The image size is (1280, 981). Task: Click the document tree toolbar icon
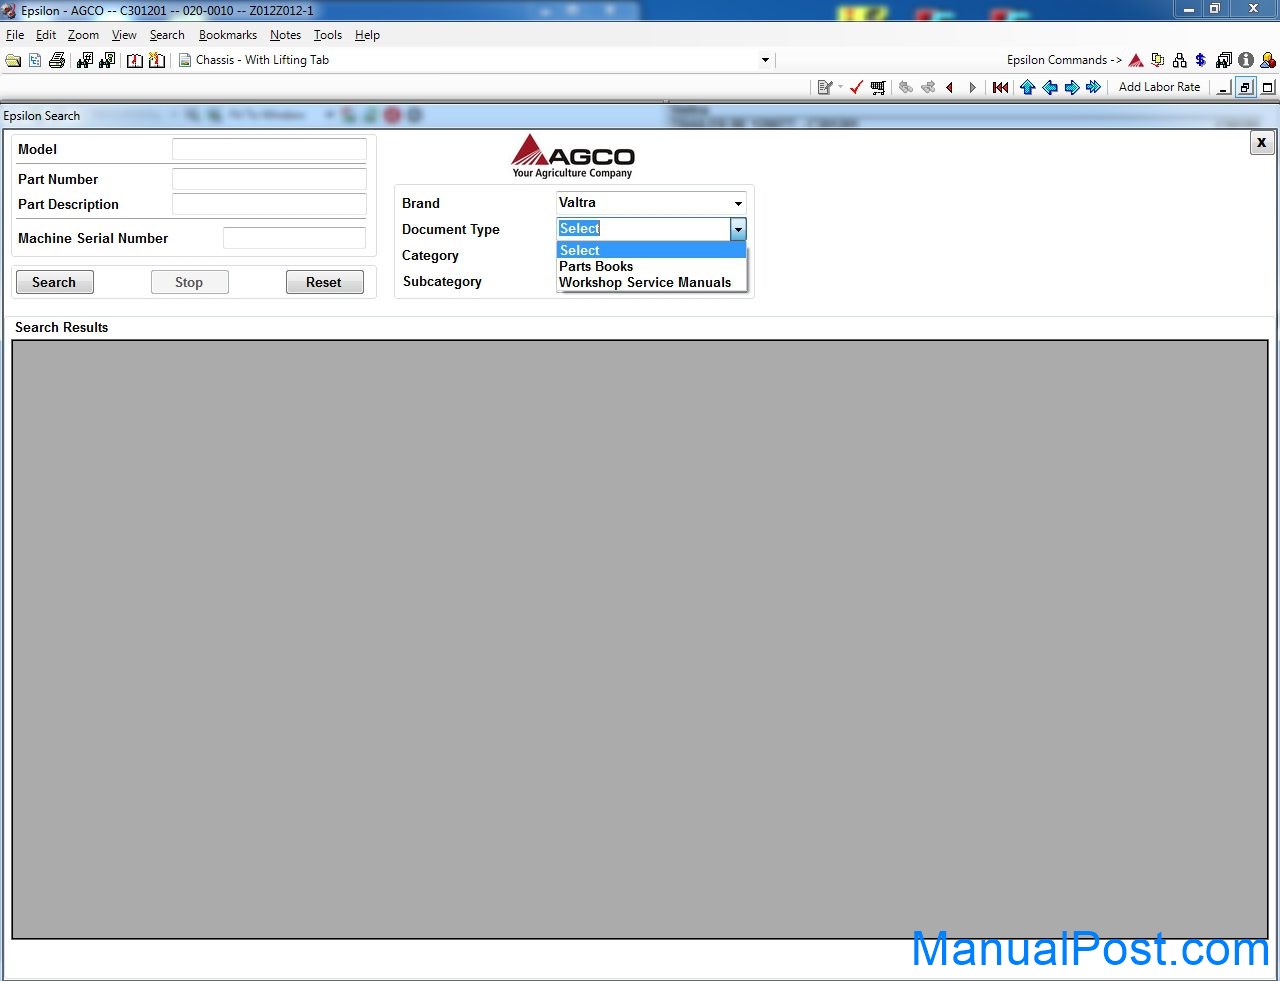pos(35,60)
